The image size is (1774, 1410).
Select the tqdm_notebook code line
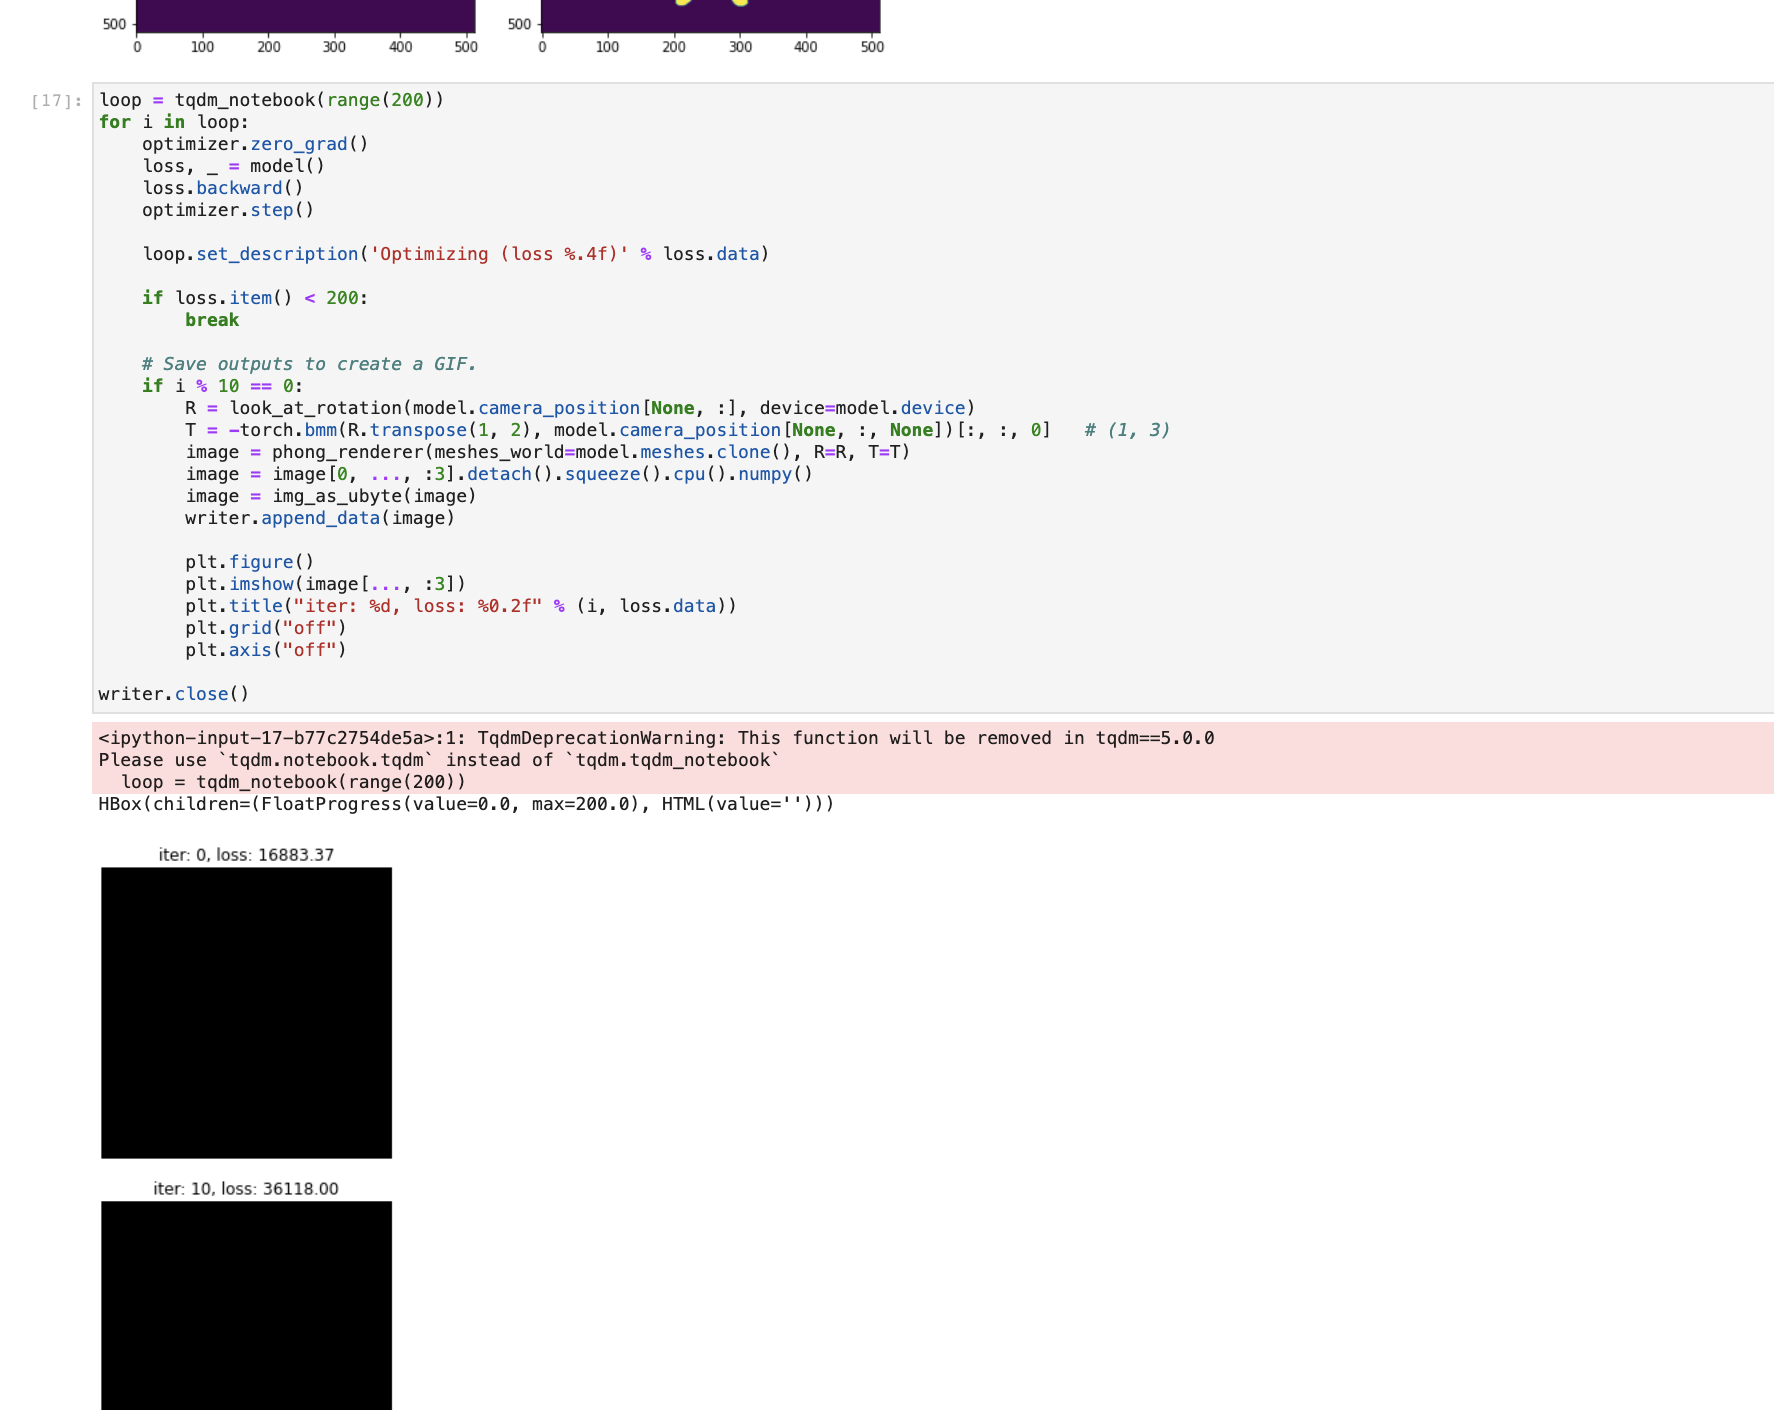point(270,99)
